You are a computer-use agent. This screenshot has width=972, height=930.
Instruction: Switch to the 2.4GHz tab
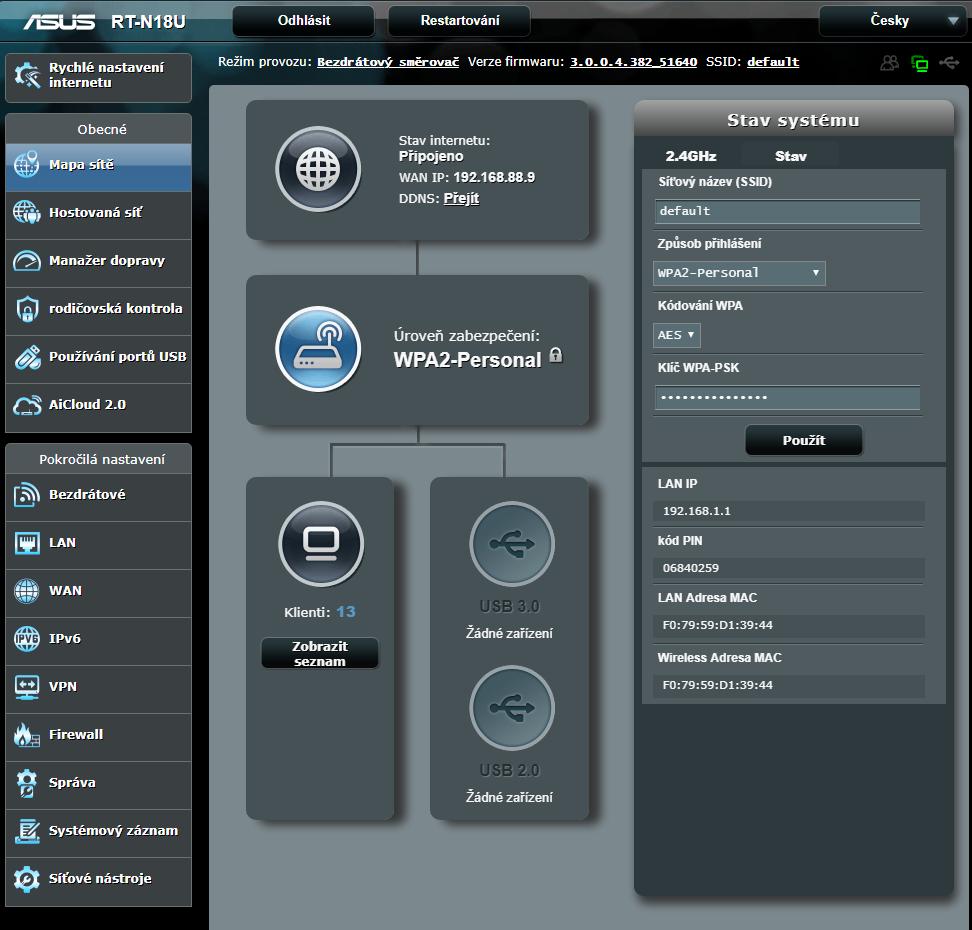pos(691,156)
